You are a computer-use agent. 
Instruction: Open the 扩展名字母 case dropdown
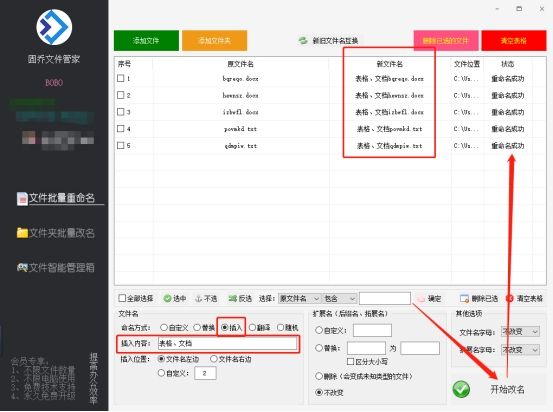click(520, 350)
